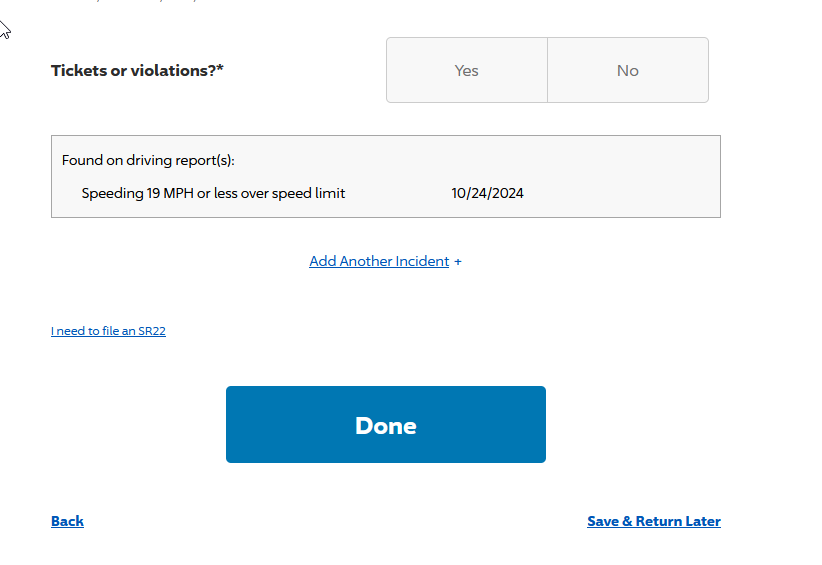Open the "I need to file an SR22" link
The width and height of the screenshot is (822, 565).
[108, 331]
